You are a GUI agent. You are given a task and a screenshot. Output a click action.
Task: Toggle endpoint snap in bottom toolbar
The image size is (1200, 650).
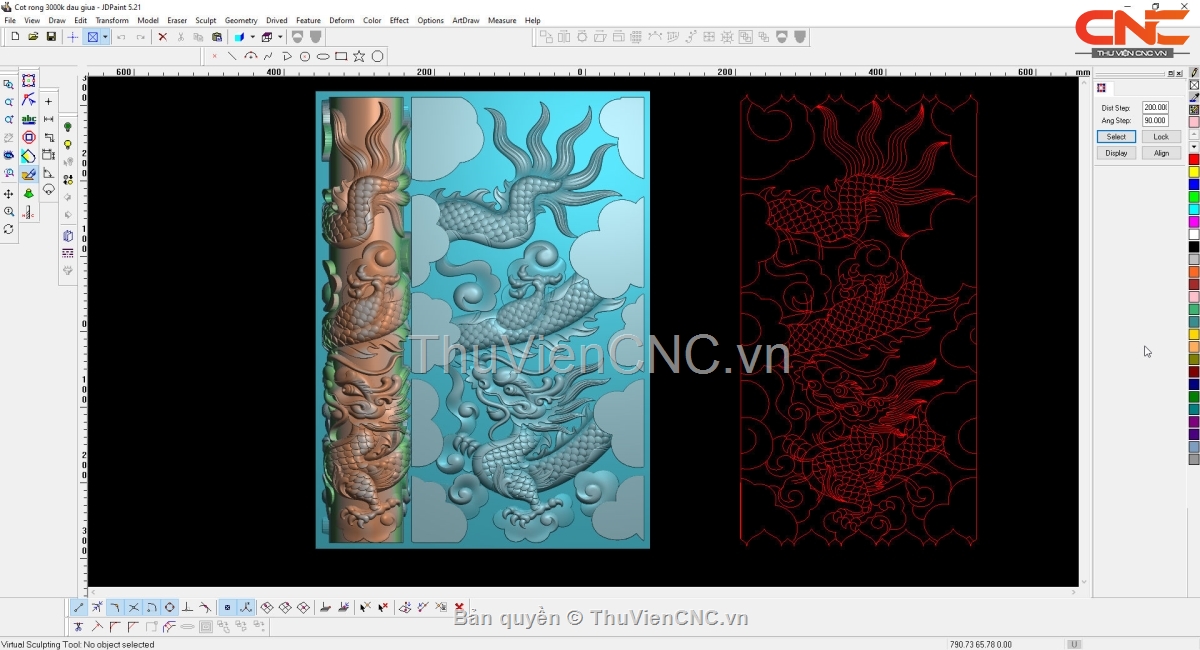[79, 607]
